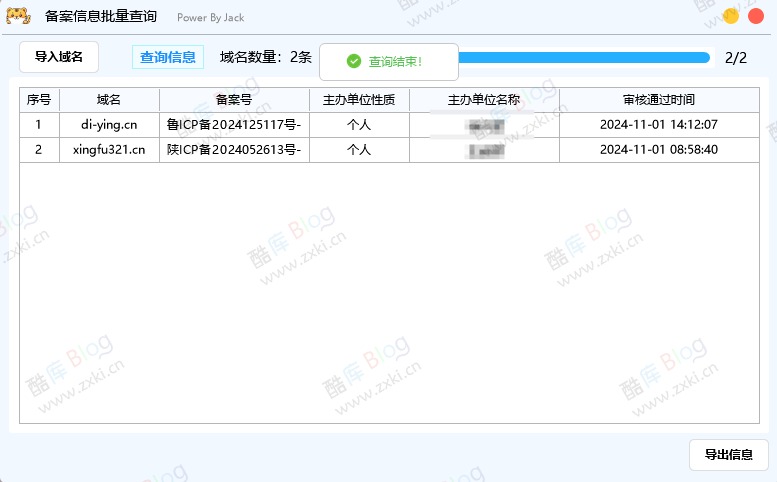Click the Power By Jack credit text
This screenshot has width=777, height=482.
tap(211, 18)
